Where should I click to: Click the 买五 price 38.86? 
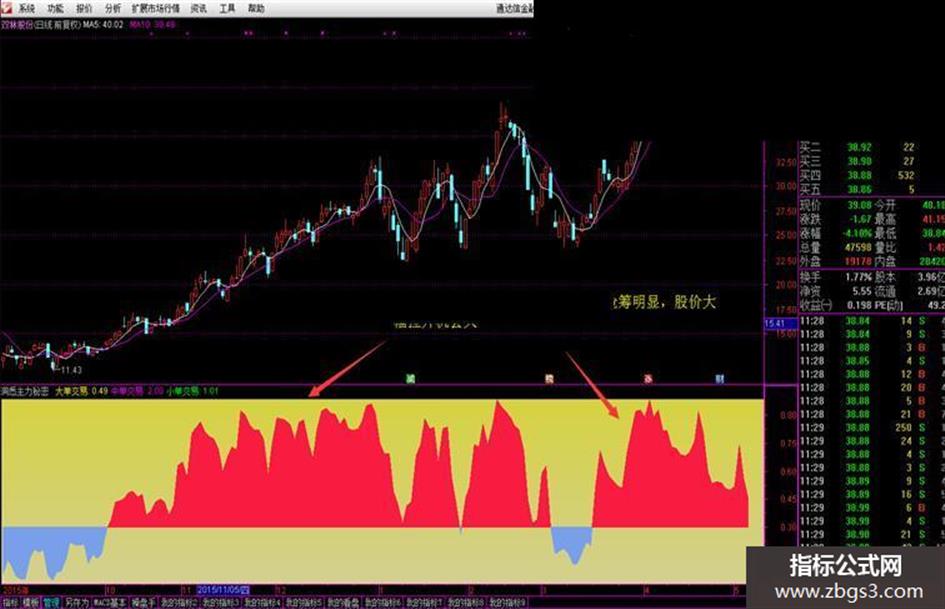click(x=859, y=189)
